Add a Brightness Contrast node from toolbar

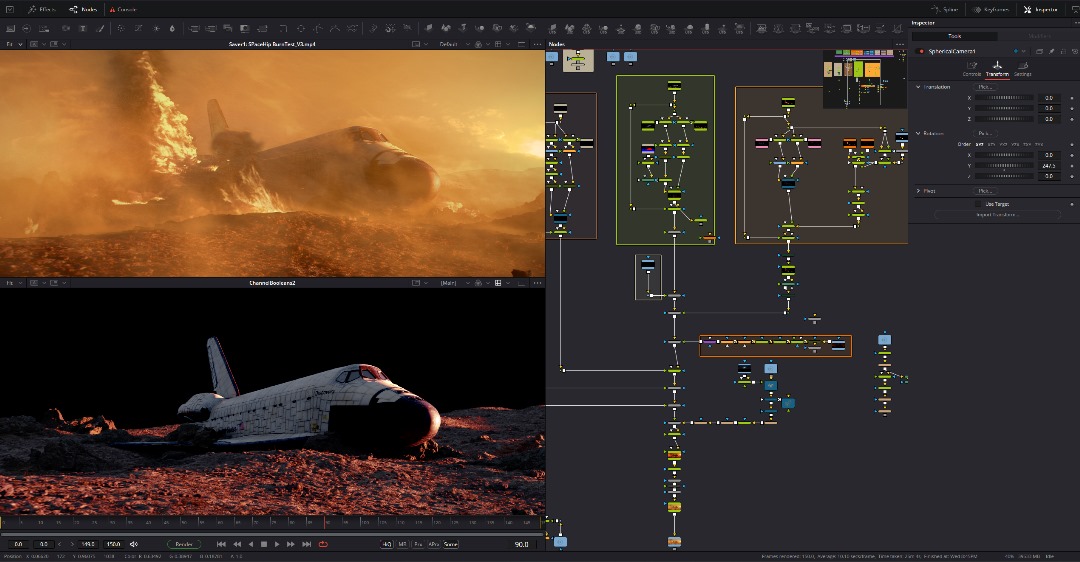[156, 28]
